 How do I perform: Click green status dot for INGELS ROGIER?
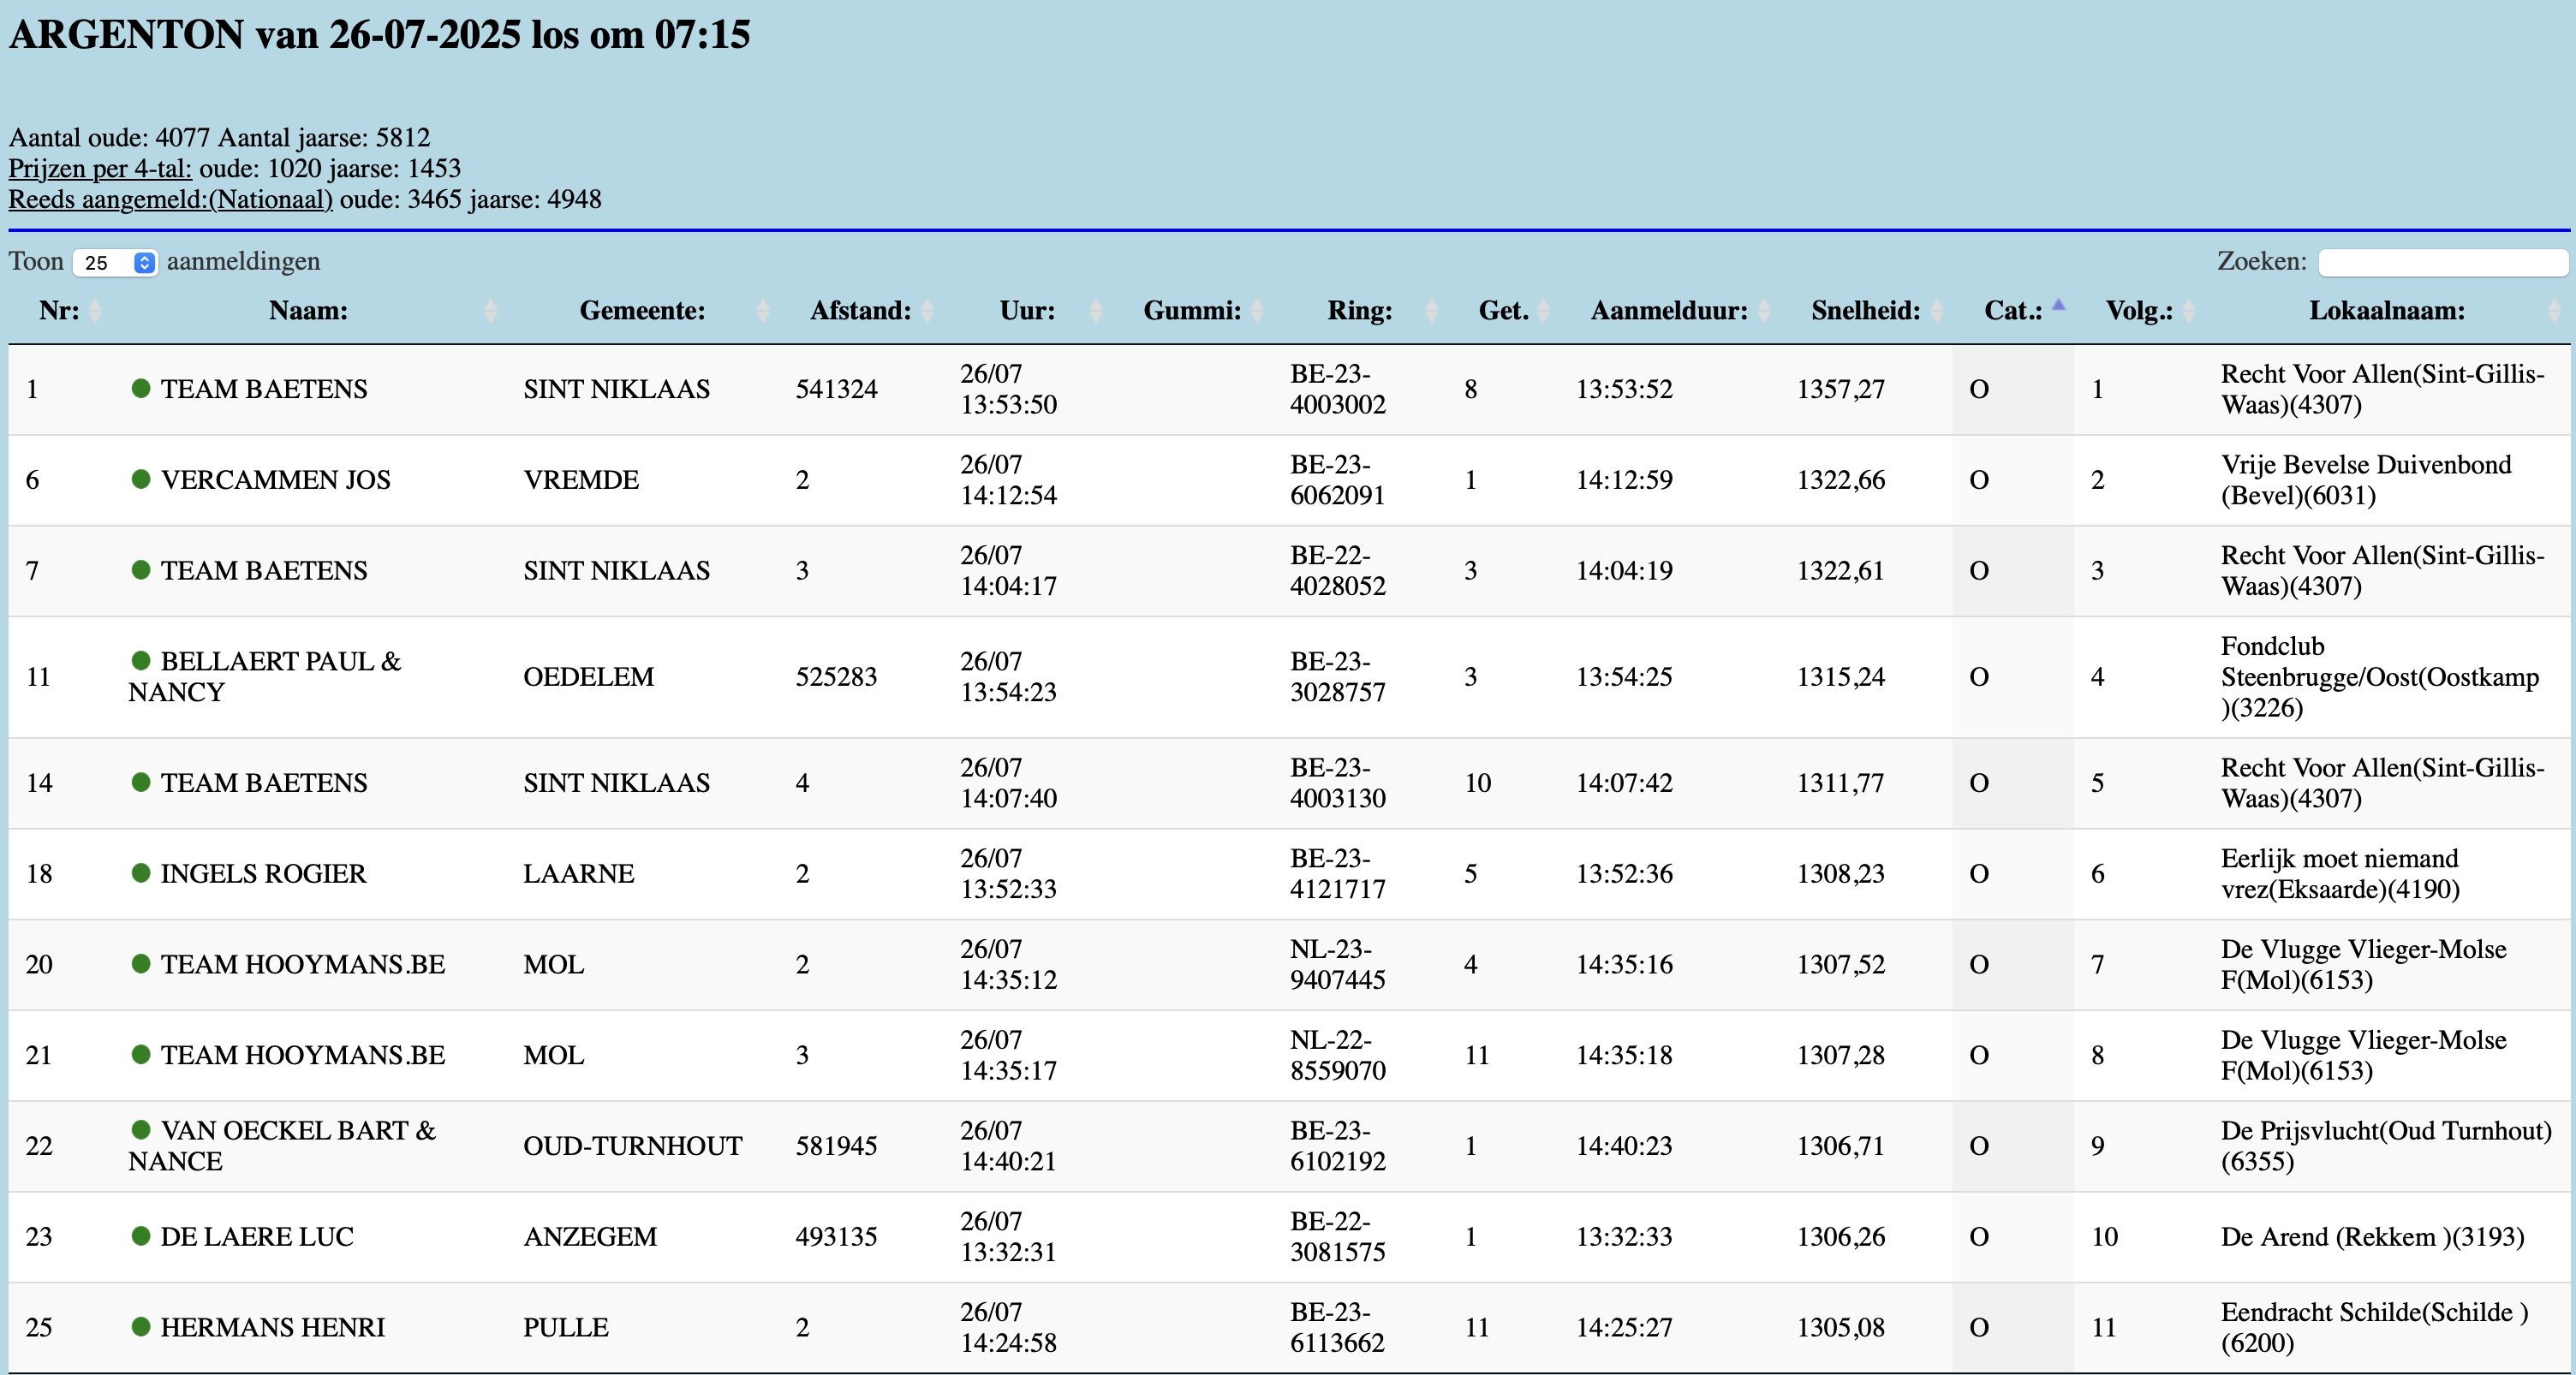coord(141,873)
